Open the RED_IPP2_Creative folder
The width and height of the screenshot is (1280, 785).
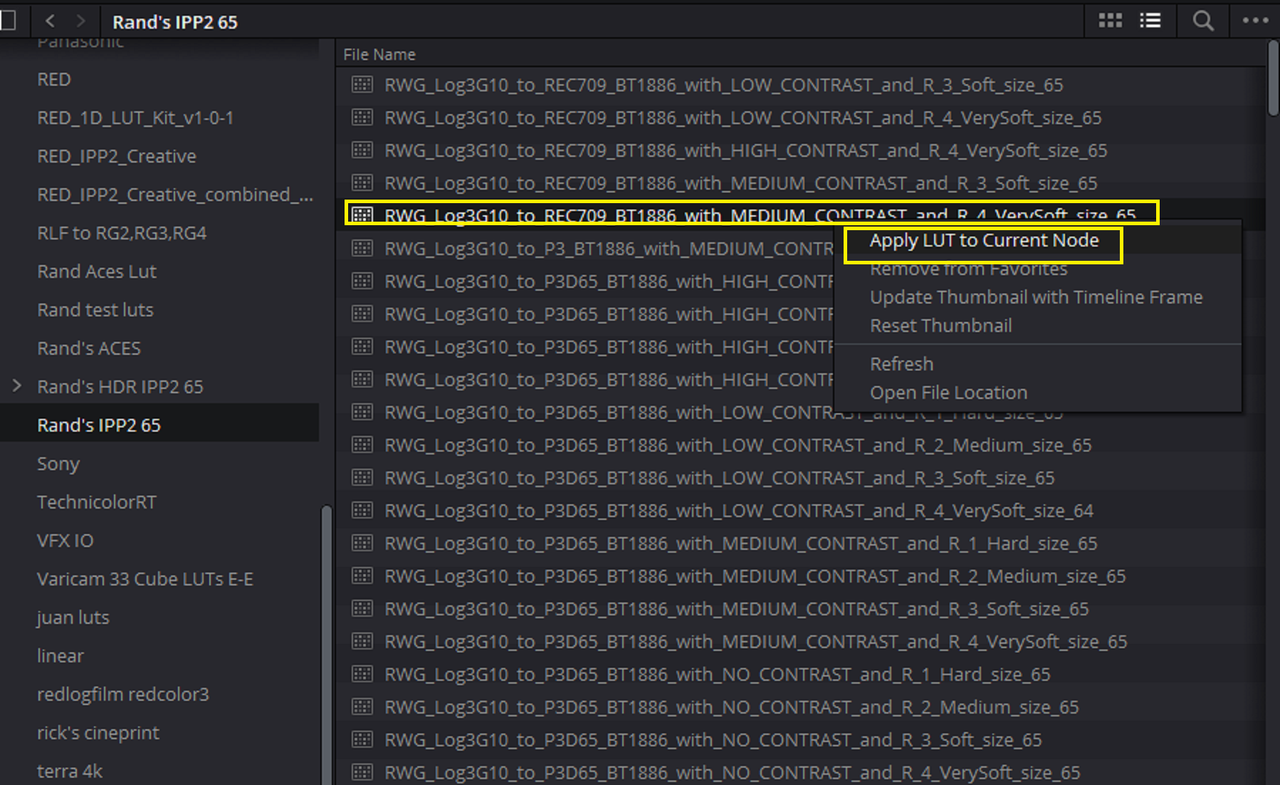point(116,156)
